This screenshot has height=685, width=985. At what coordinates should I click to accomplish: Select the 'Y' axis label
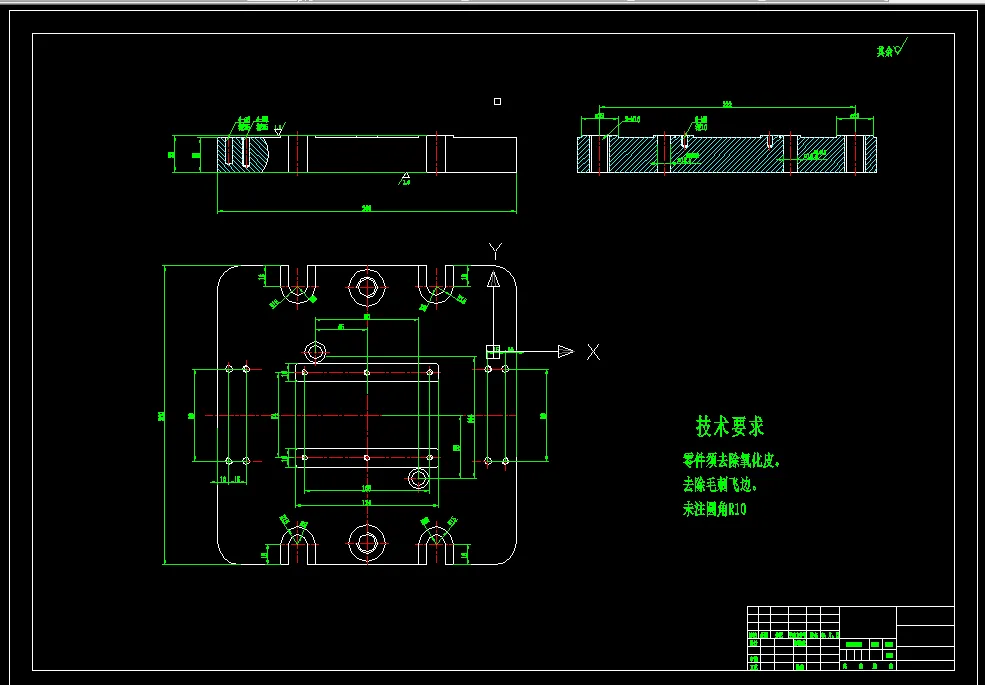[495, 252]
